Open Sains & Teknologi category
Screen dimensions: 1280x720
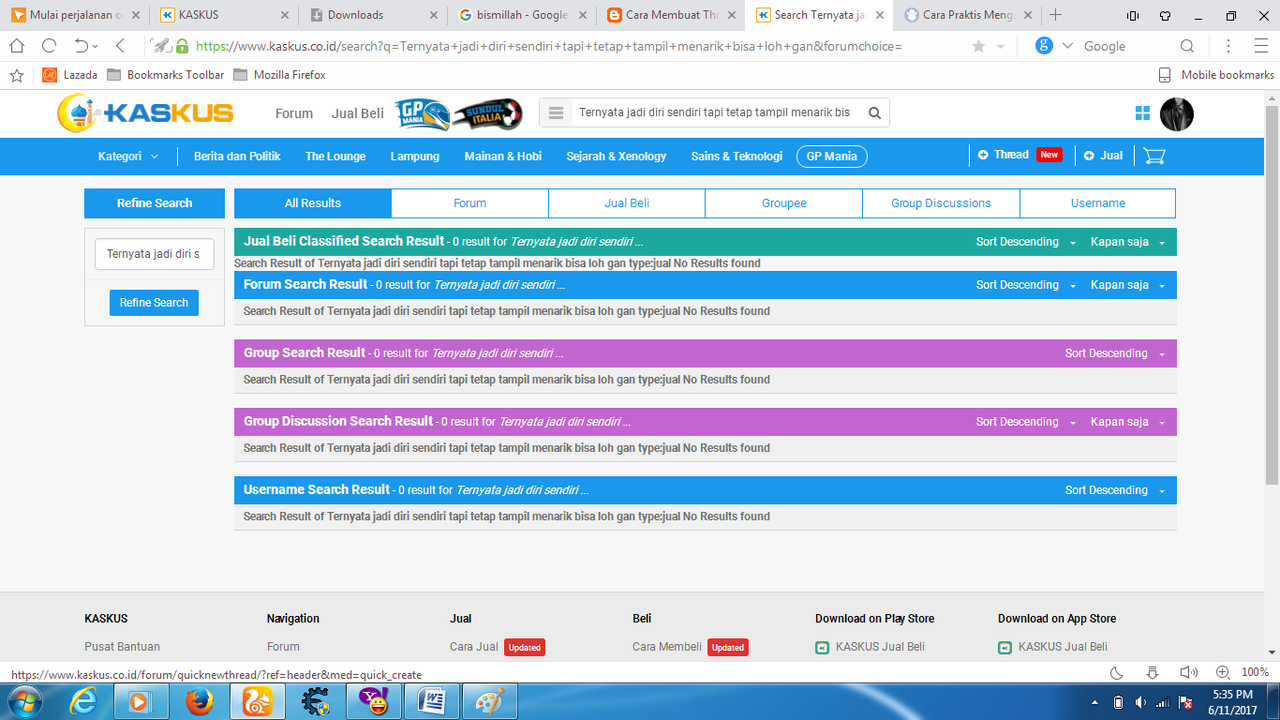click(736, 156)
